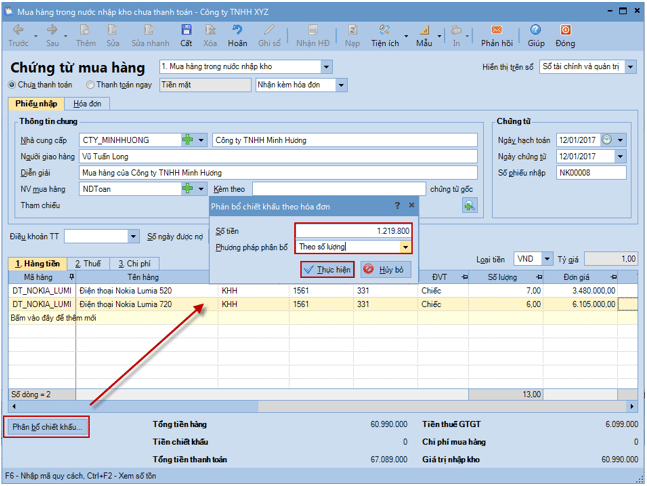Select row Điện thoại Nokia Lumia 520
The image size is (647, 486).
323,290
